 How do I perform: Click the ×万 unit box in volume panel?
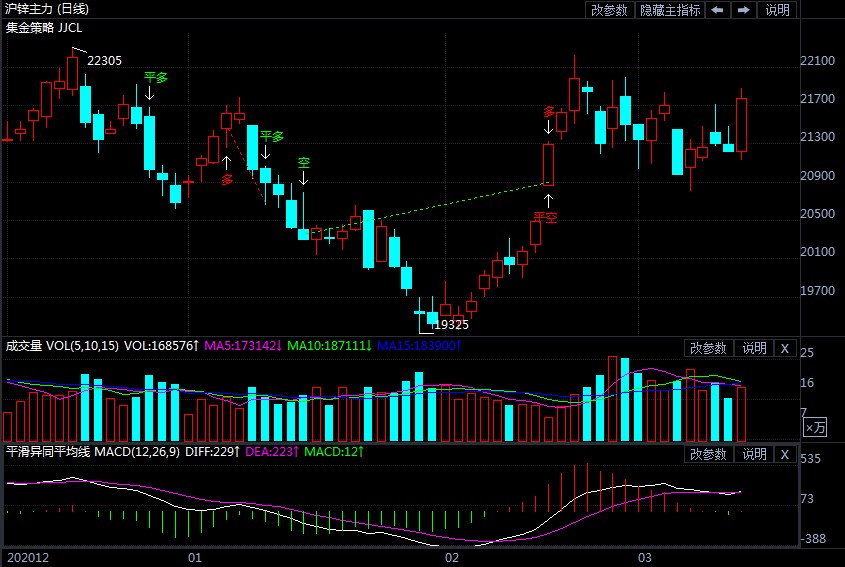tap(815, 427)
